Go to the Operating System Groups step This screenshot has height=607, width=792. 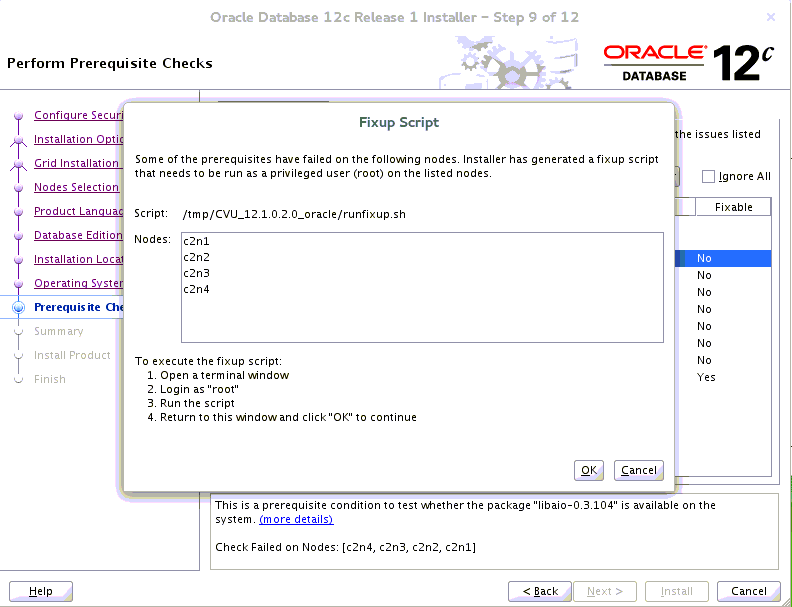click(x=78, y=283)
